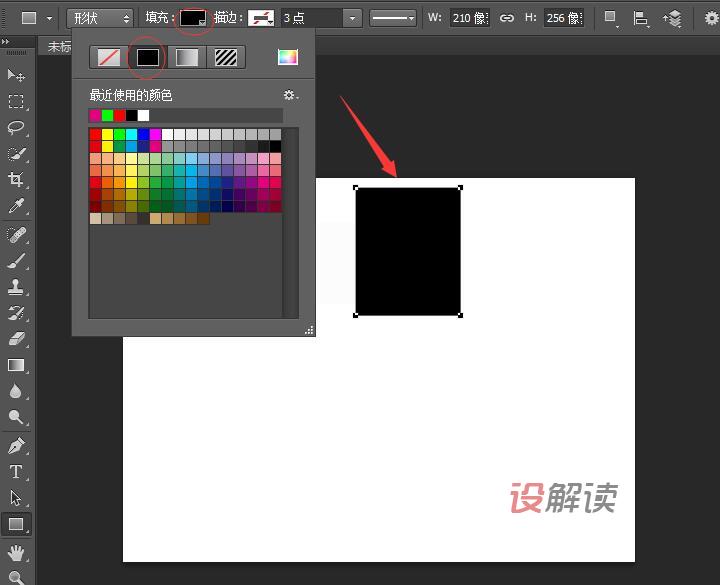Select the Horizontal Type tool

pyautogui.click(x=16, y=472)
